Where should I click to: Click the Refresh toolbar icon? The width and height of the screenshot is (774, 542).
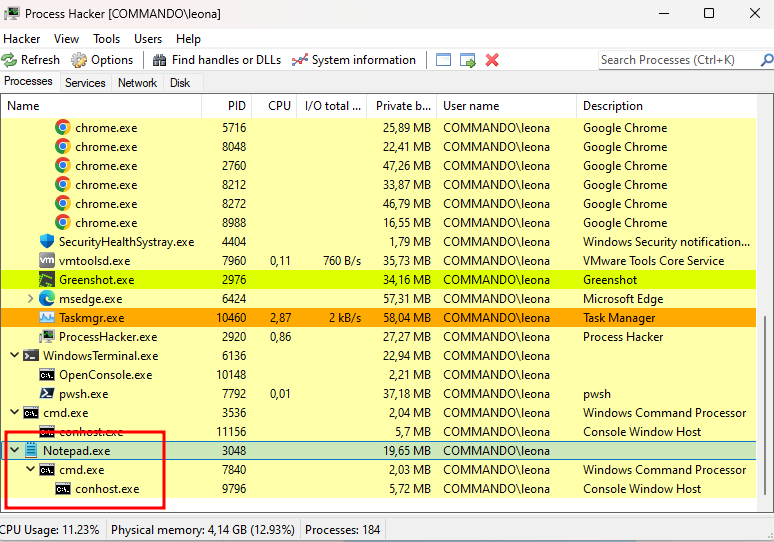10,60
